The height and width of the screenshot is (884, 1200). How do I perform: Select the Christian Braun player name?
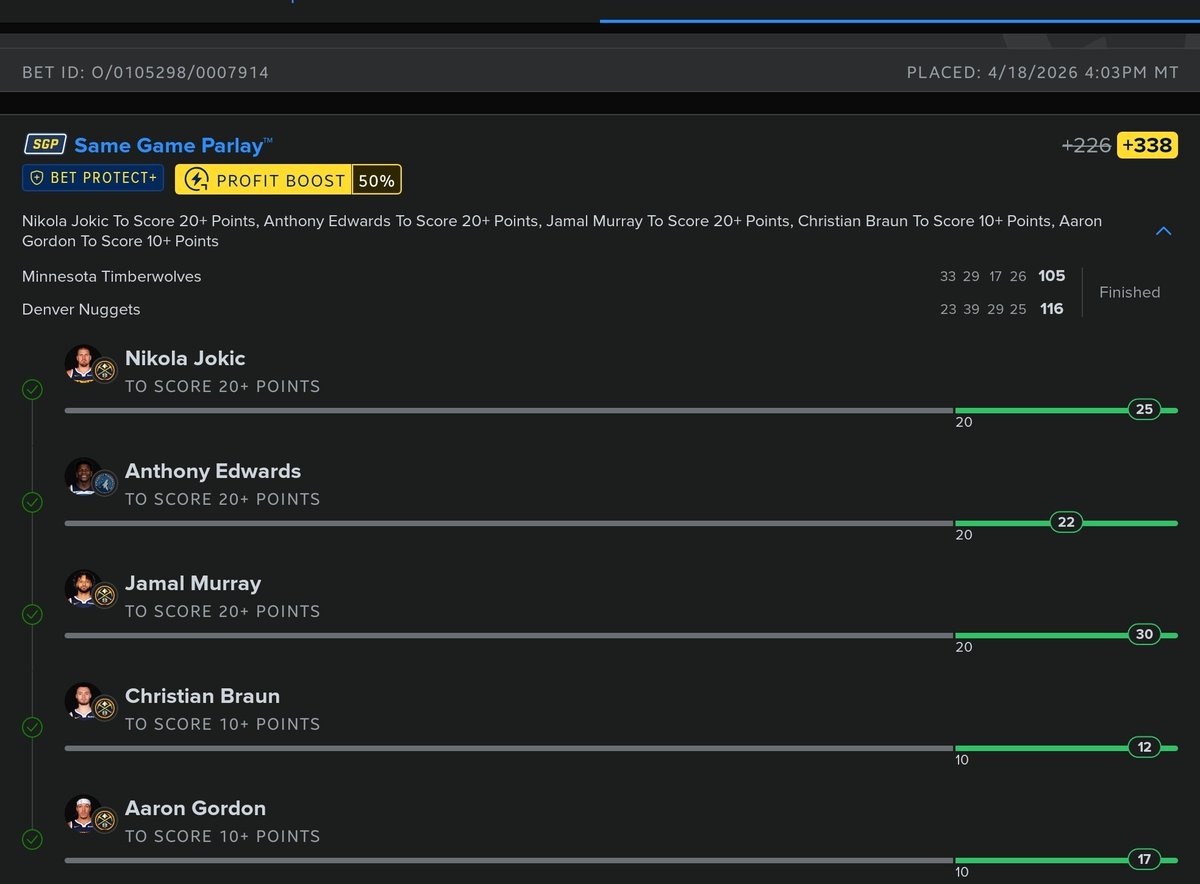(x=202, y=696)
